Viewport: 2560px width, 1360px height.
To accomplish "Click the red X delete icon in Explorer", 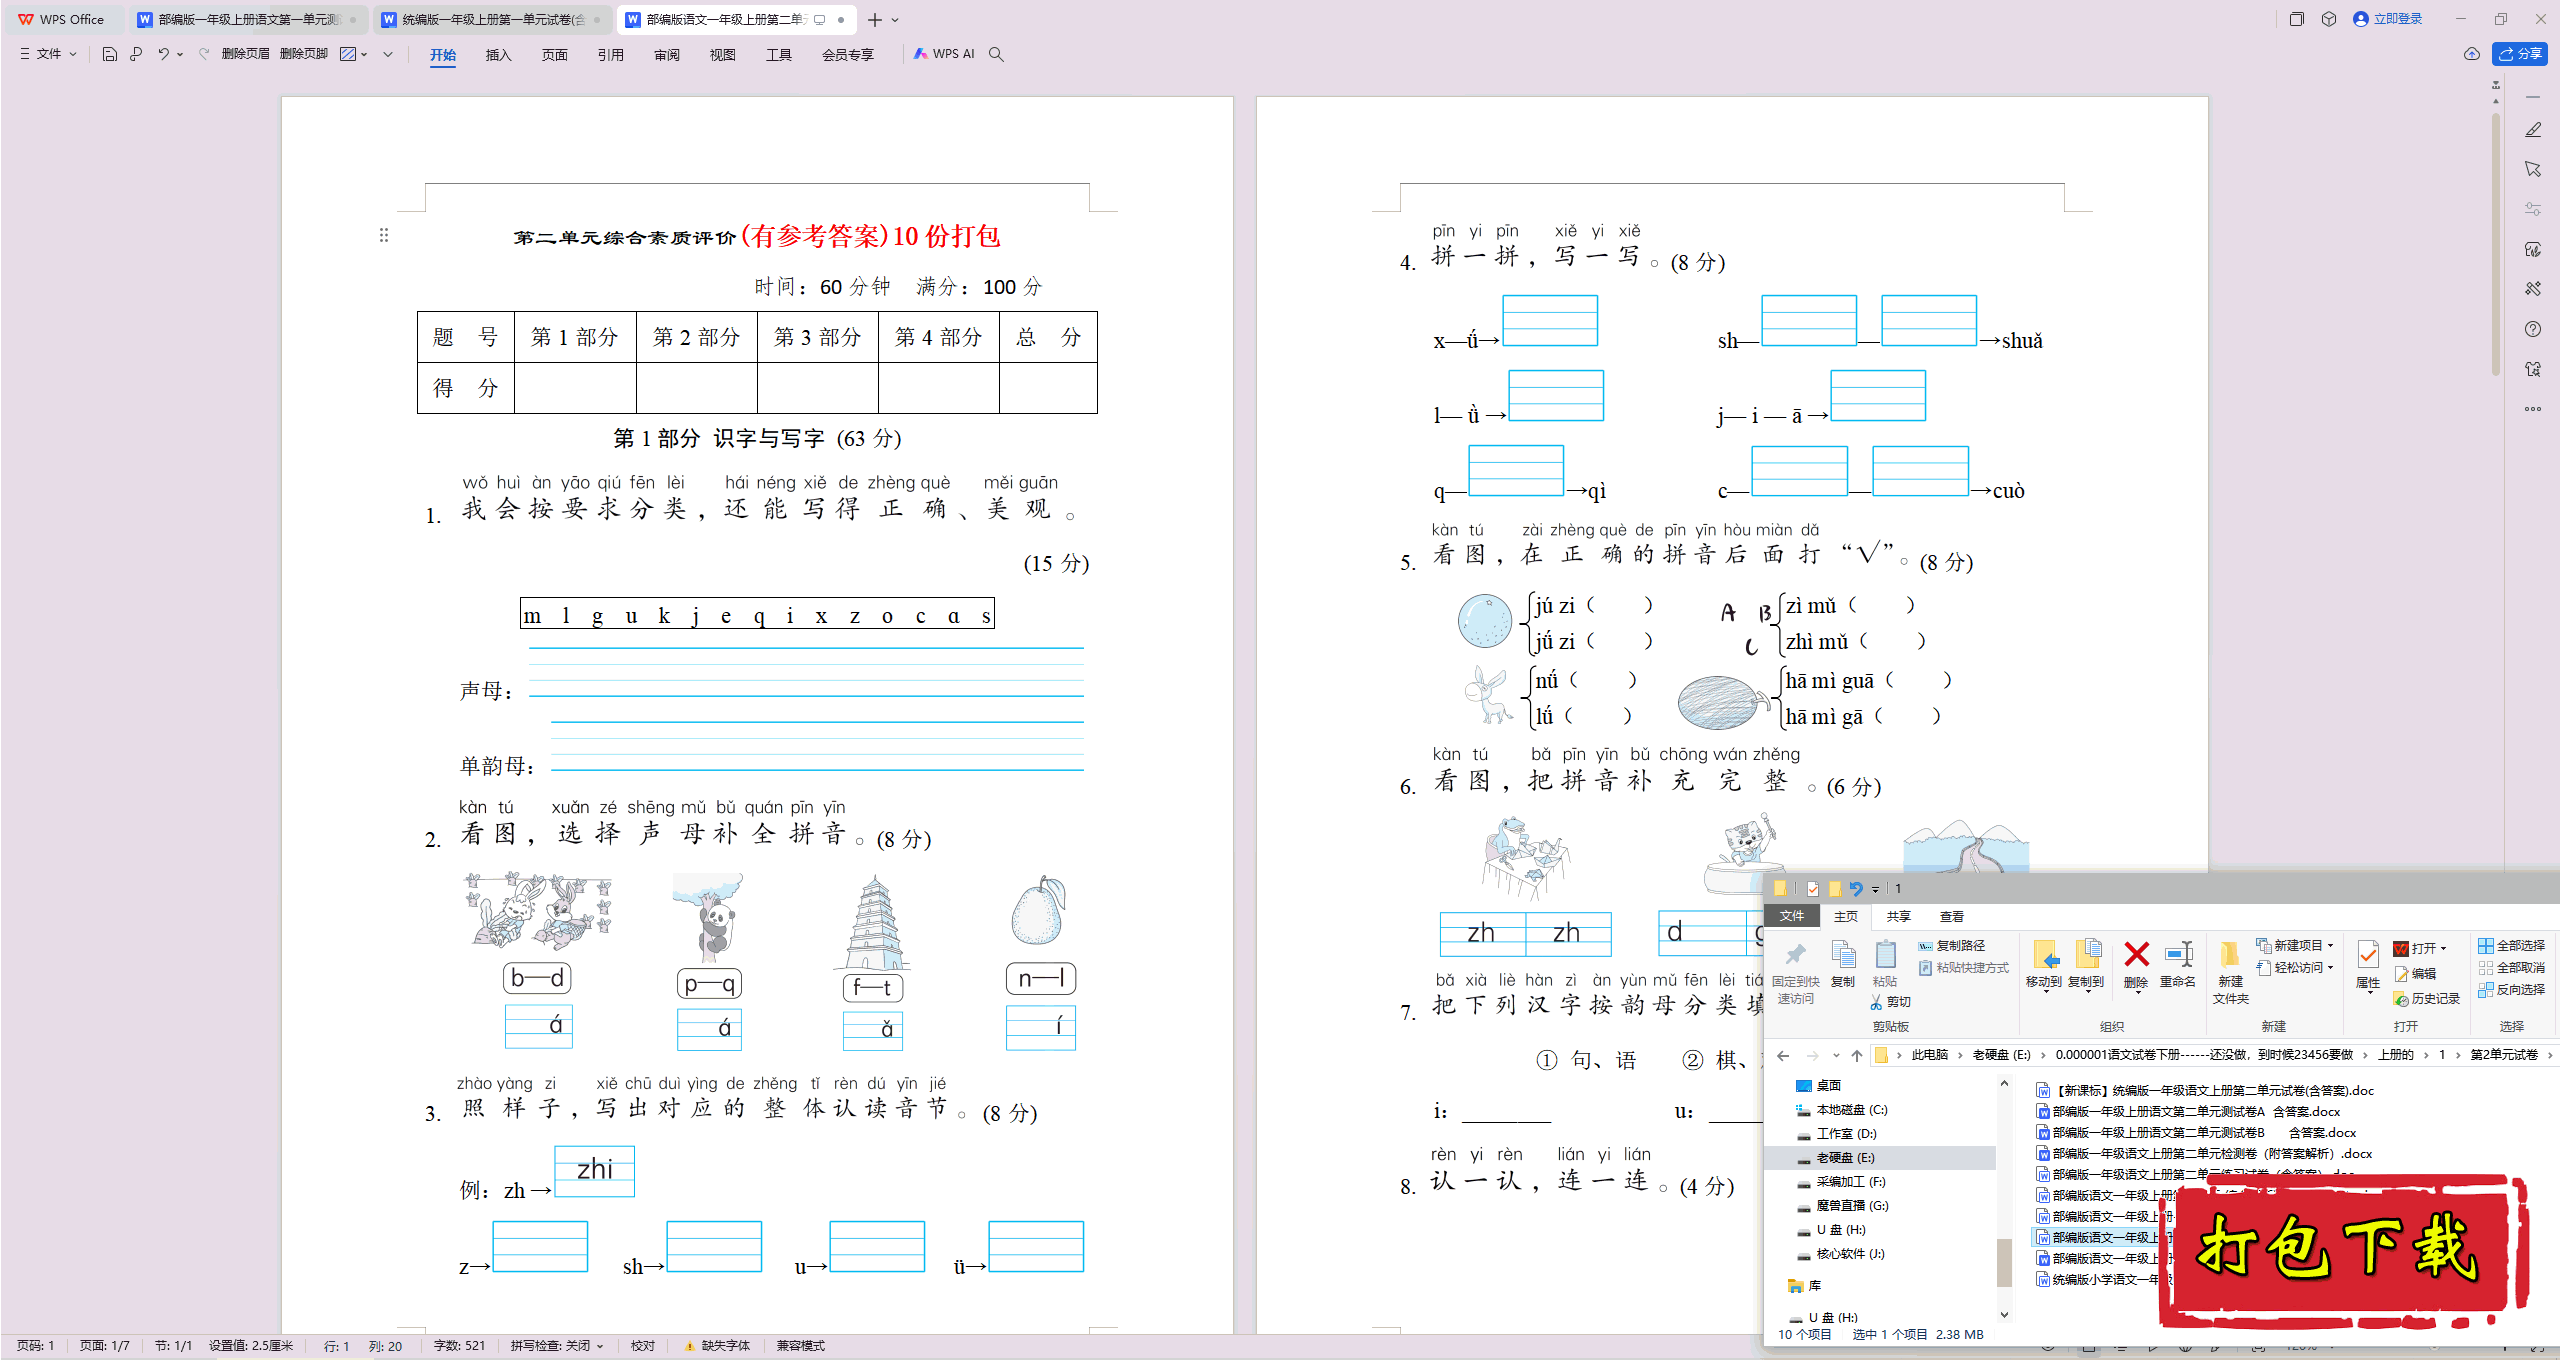I will click(2136, 954).
